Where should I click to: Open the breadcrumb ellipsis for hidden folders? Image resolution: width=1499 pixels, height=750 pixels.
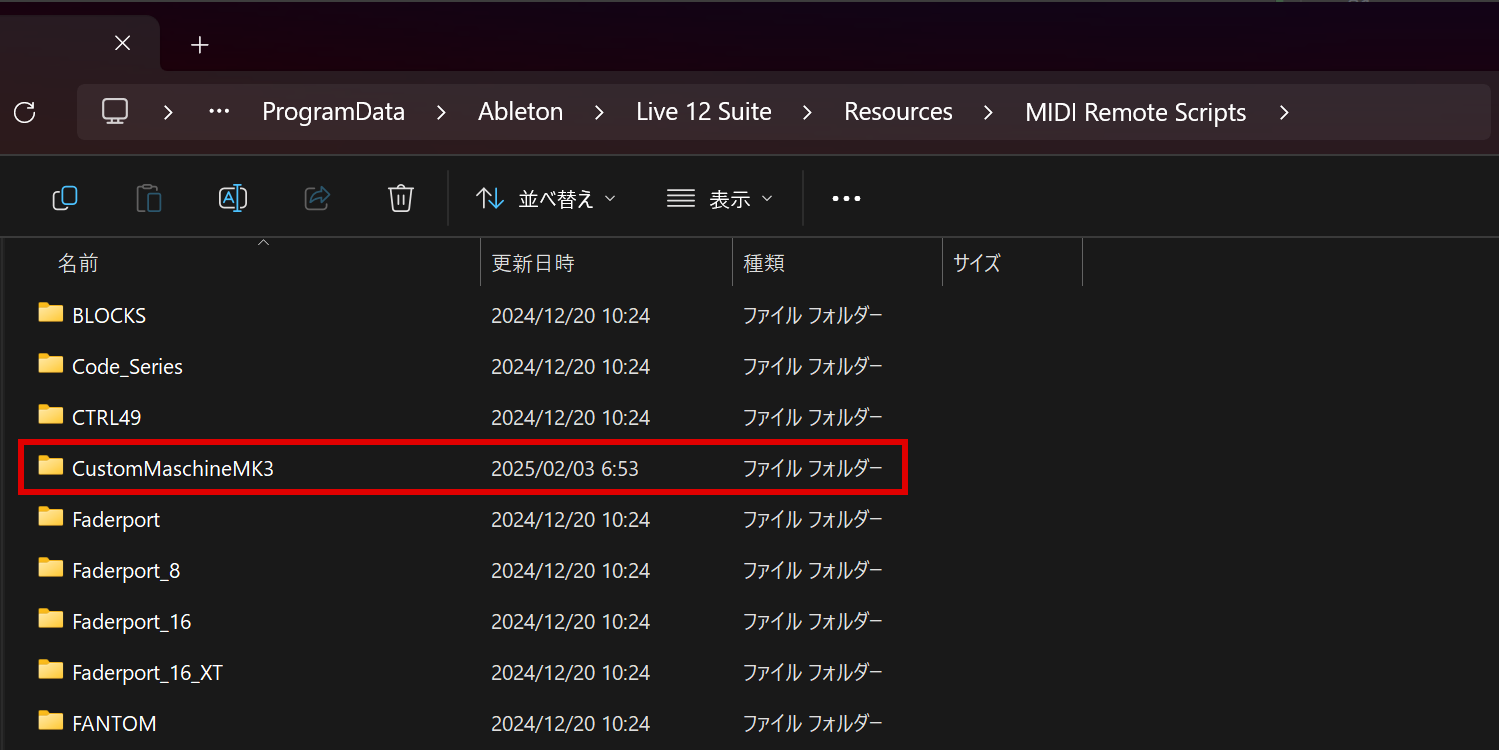coord(219,112)
